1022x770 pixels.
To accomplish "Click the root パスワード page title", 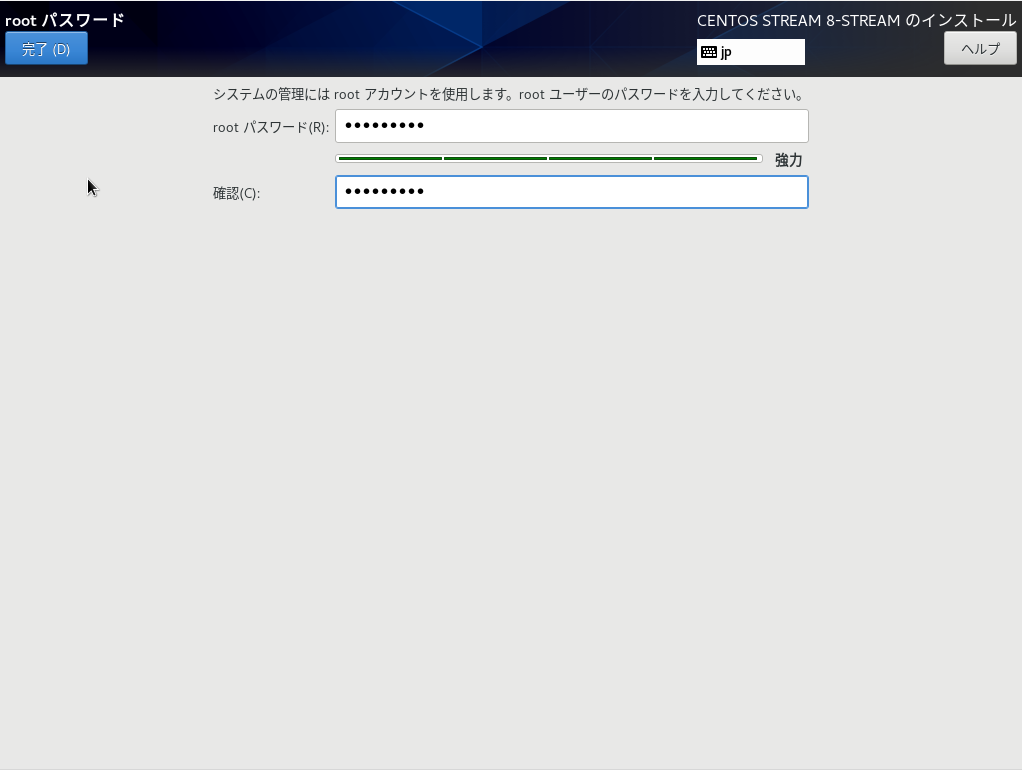I will coord(65,20).
